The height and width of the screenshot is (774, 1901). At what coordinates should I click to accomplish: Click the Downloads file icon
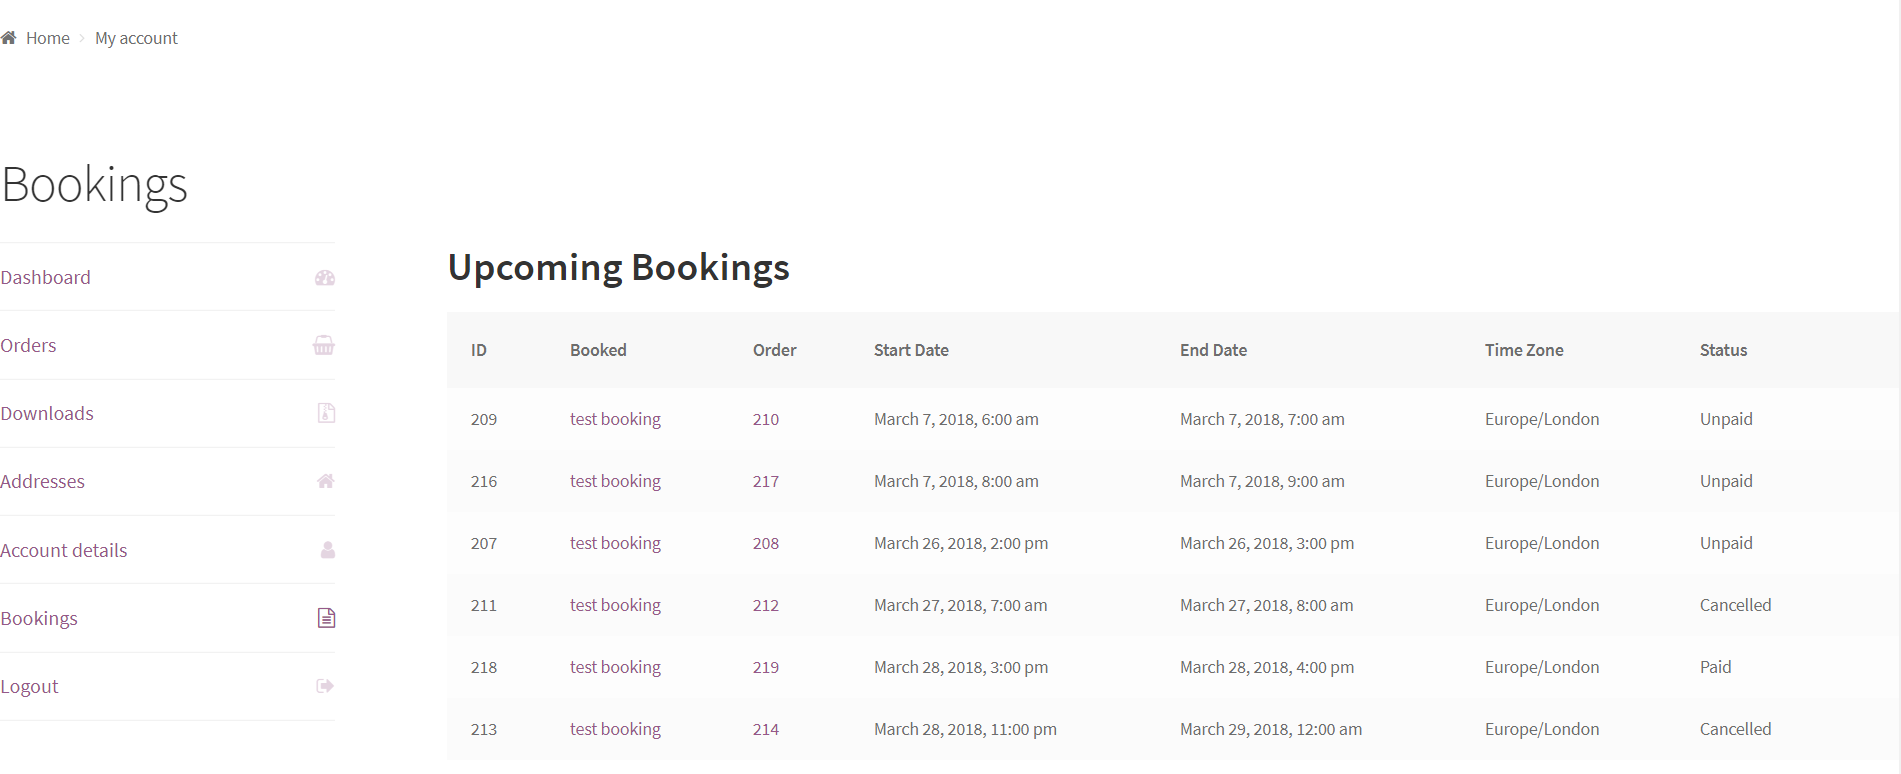[326, 413]
